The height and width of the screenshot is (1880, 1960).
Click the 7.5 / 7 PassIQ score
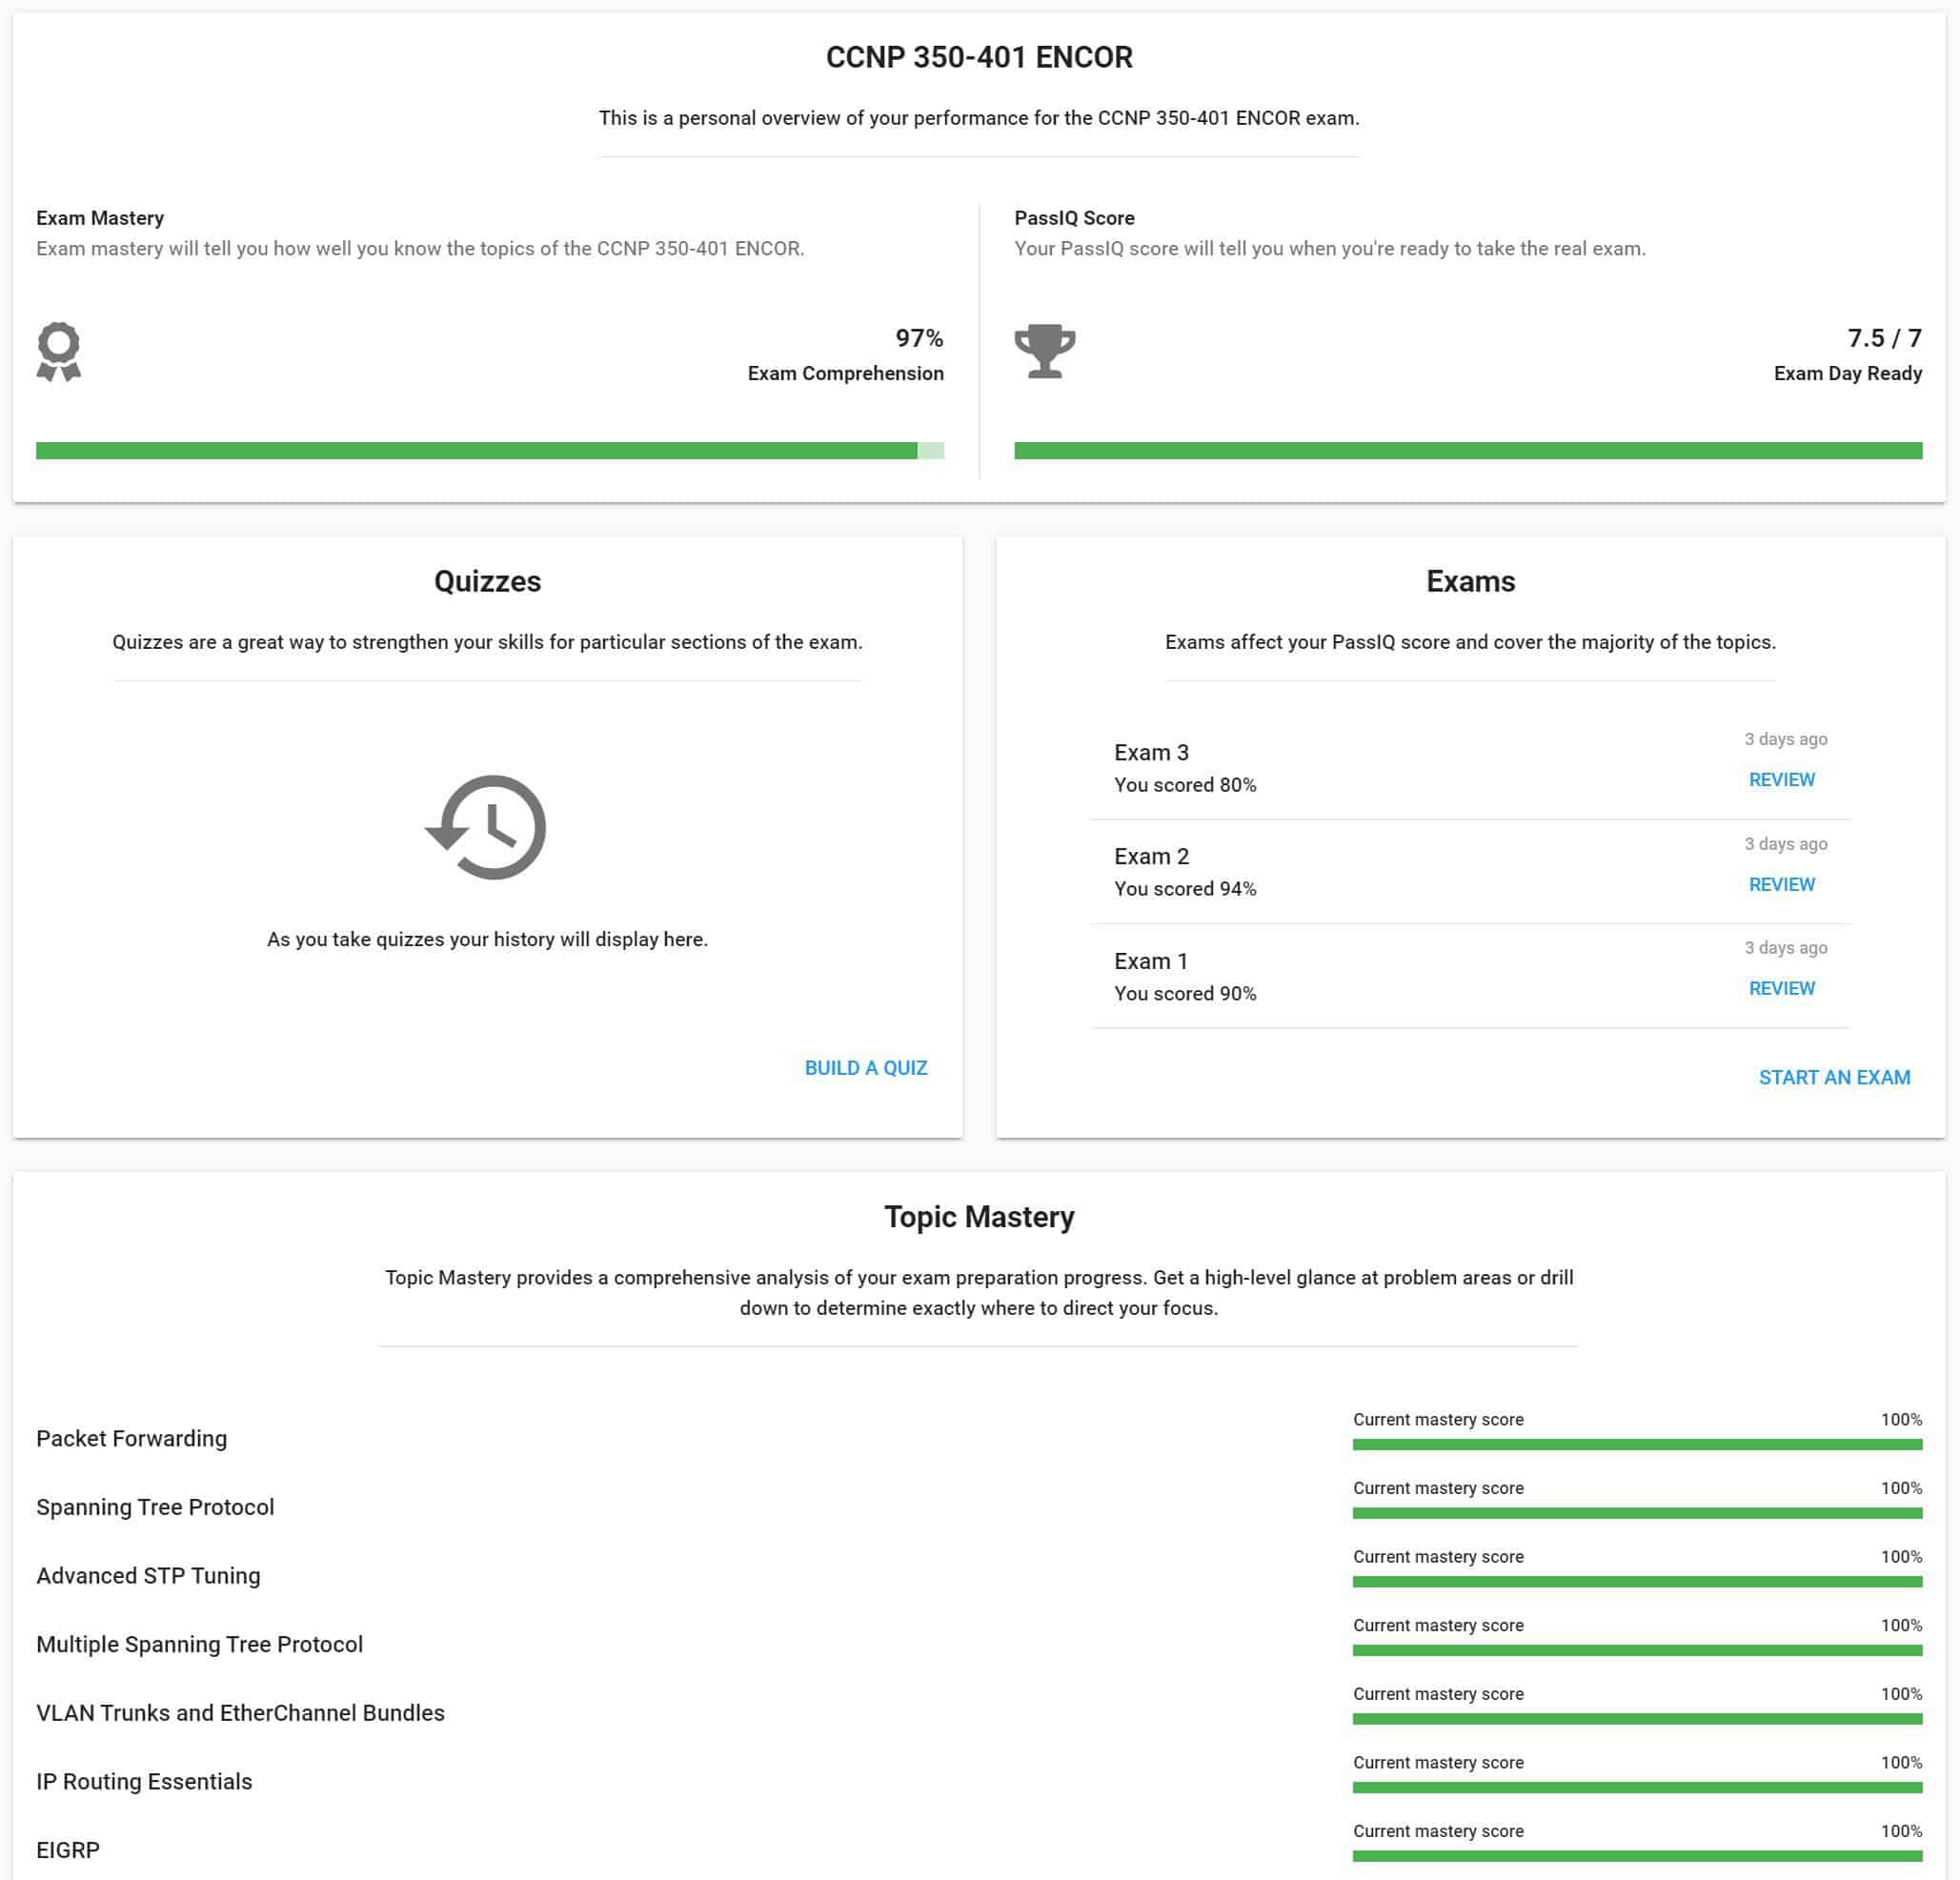coord(1883,338)
